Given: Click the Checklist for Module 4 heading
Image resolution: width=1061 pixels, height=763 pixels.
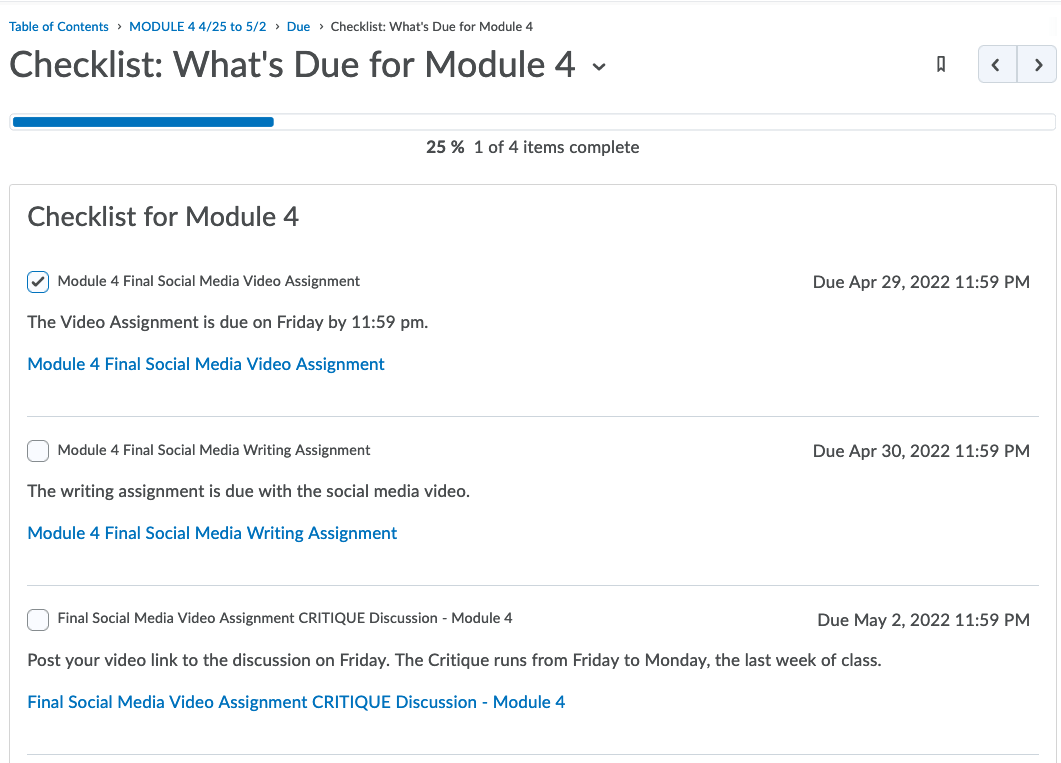Looking at the screenshot, I should (x=163, y=216).
